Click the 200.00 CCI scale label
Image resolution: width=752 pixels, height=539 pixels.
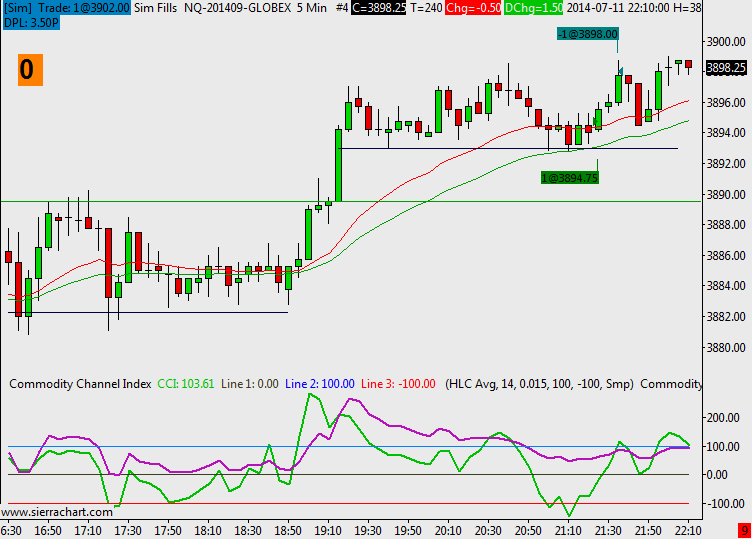[723, 418]
